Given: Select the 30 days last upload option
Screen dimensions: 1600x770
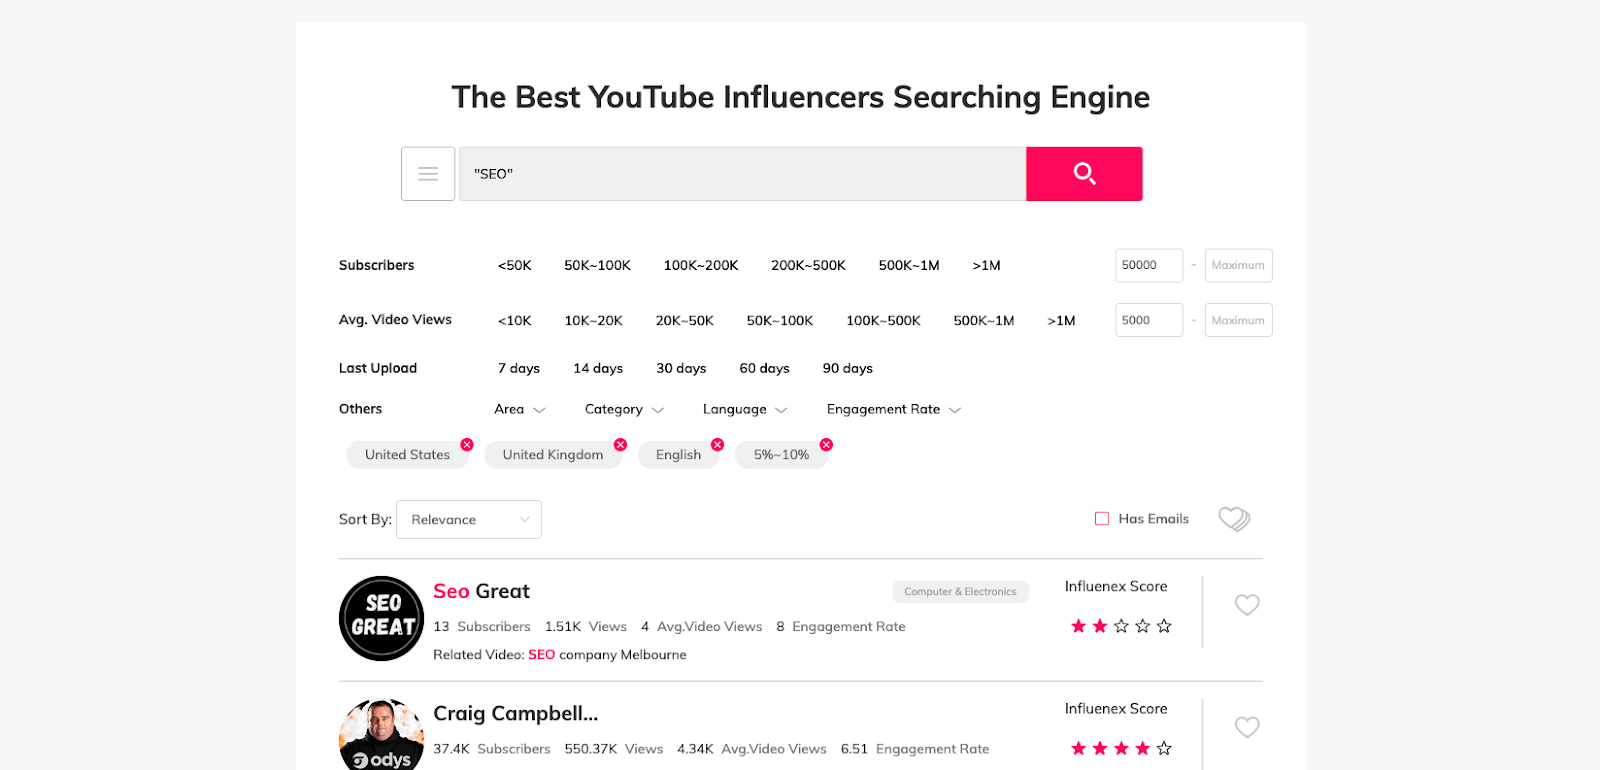Looking at the screenshot, I should [x=681, y=368].
